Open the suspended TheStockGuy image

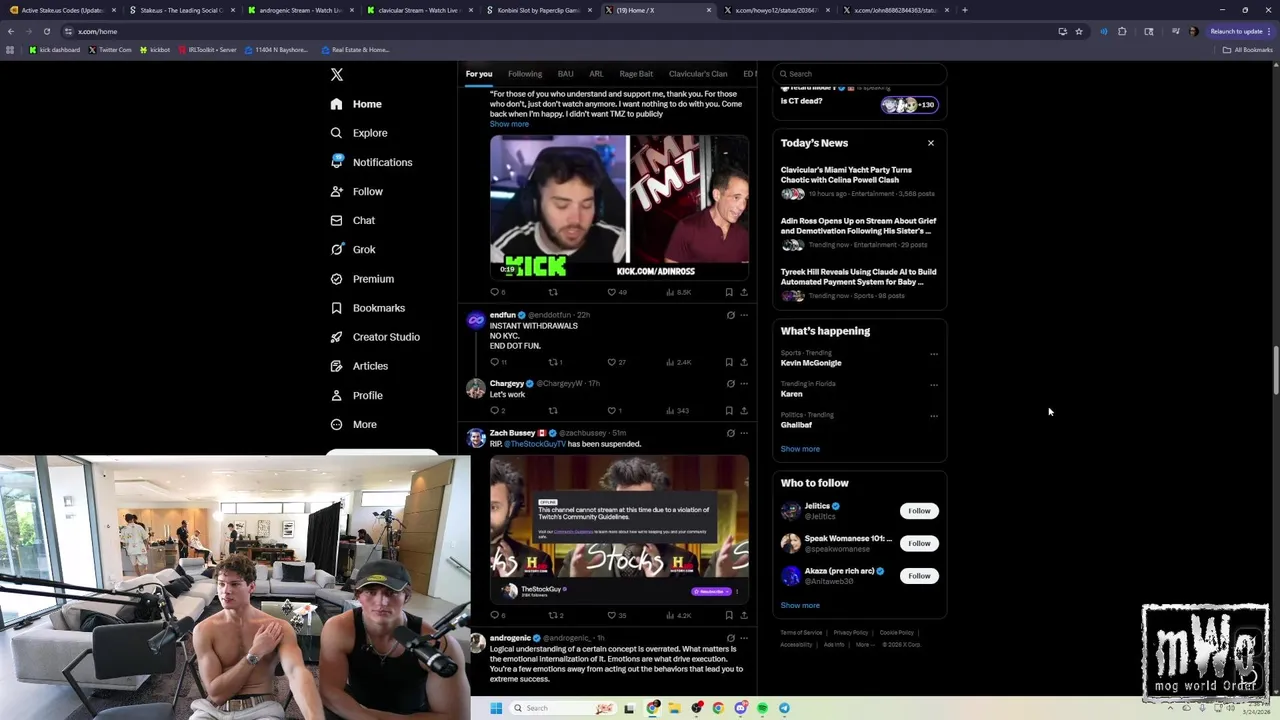tap(619, 530)
